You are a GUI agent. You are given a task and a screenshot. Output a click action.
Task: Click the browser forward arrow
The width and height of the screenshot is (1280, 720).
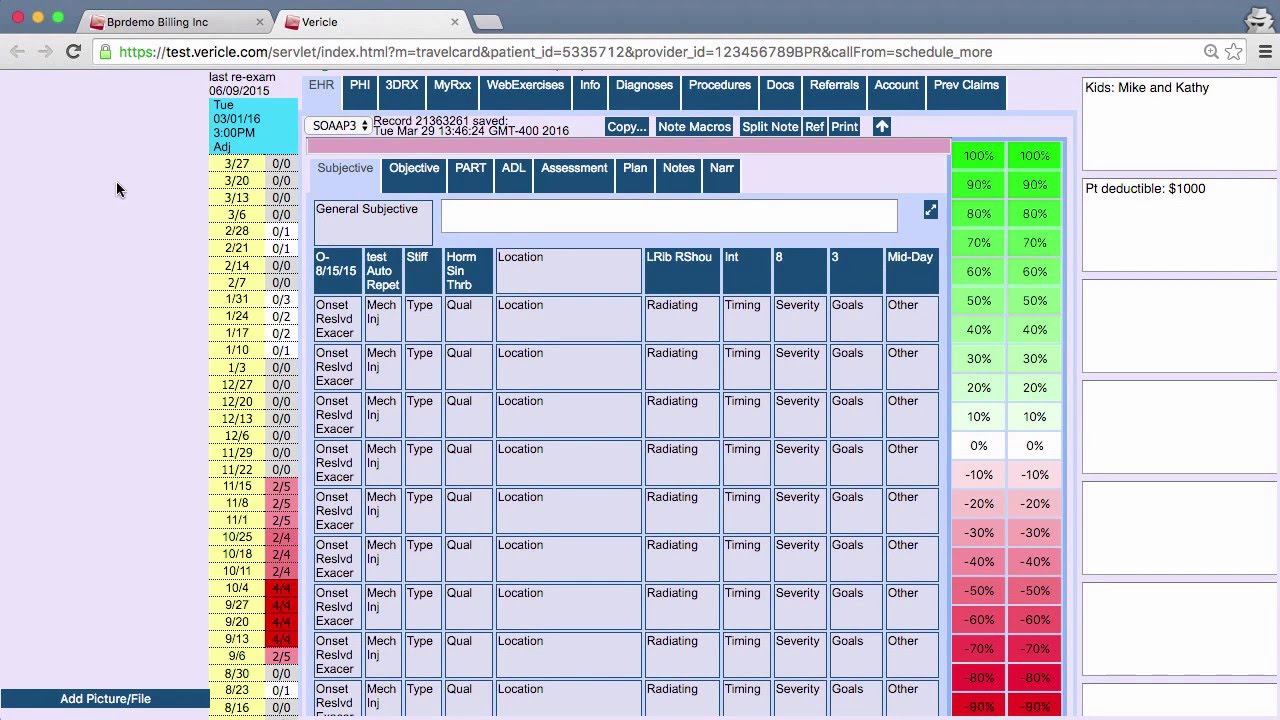[x=45, y=52]
